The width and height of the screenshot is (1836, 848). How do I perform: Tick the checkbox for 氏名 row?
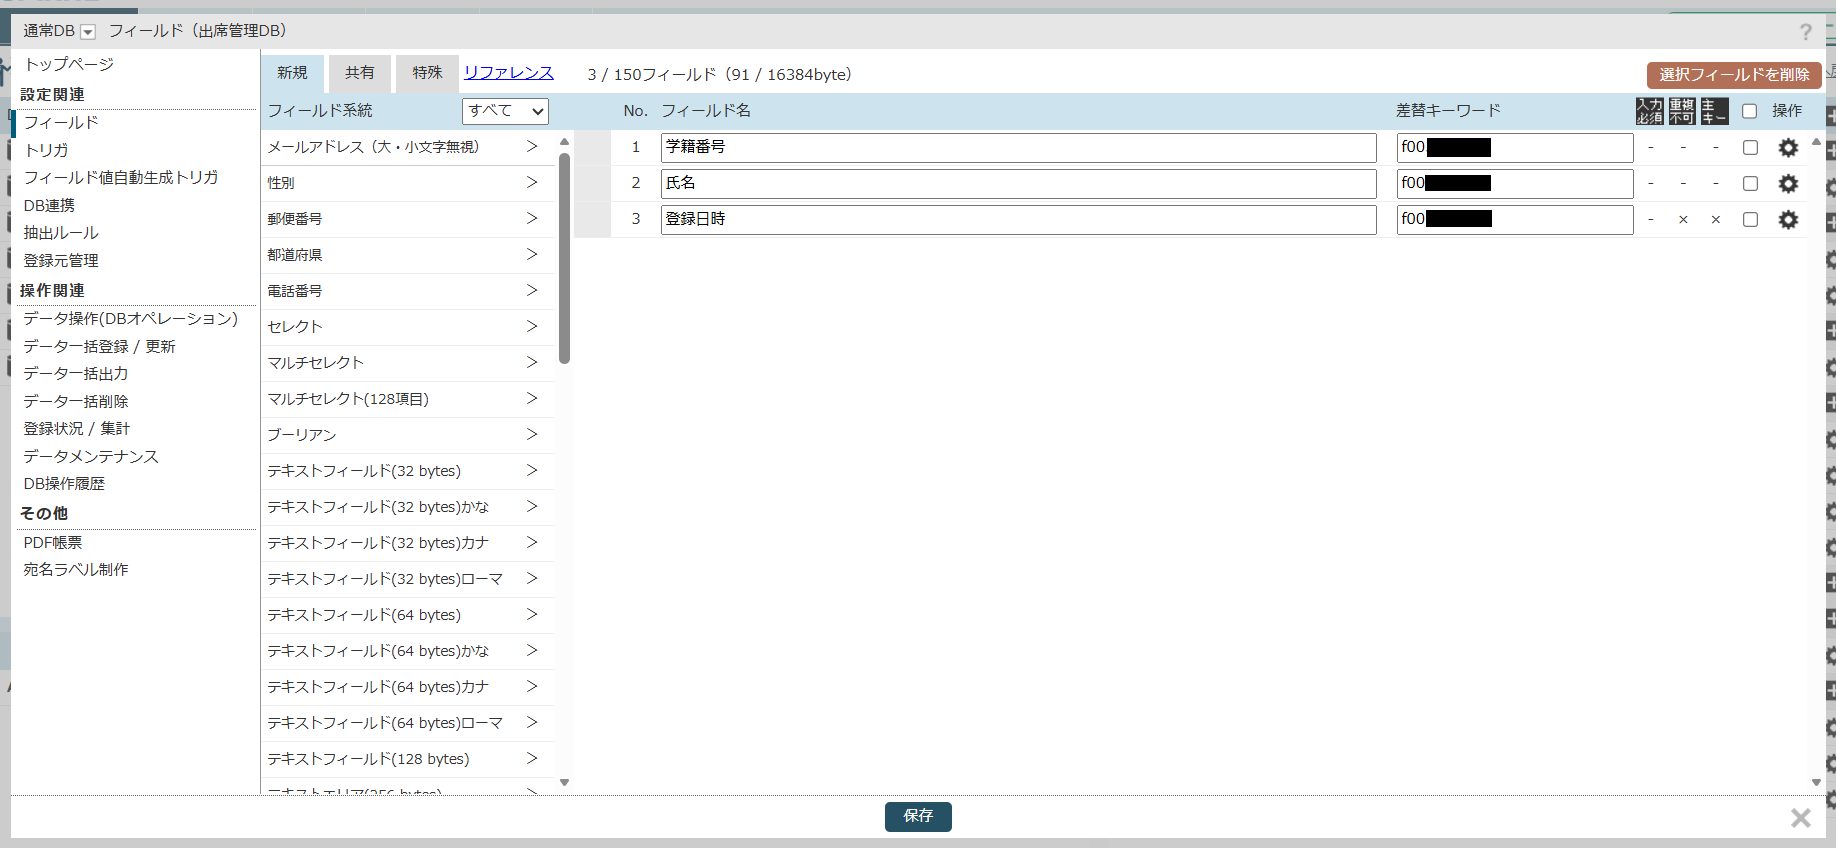point(1750,184)
